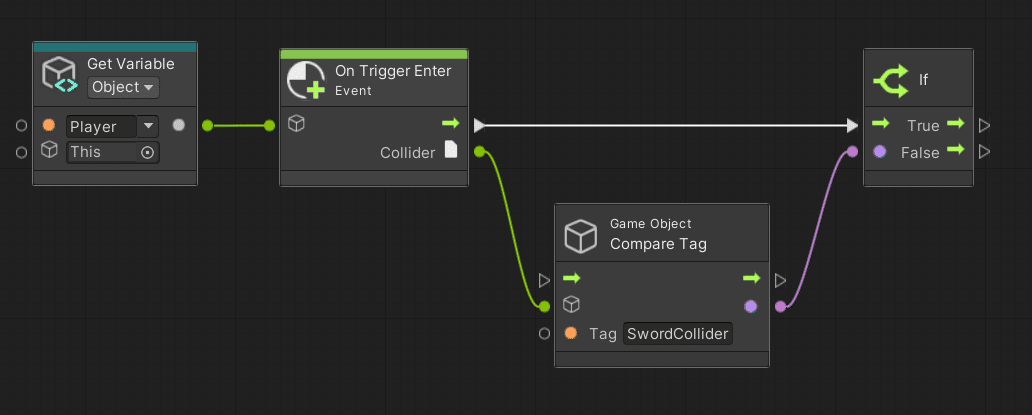The image size is (1032, 415).
Task: Click the Get Variable grey value output port
Action: (x=178, y=125)
